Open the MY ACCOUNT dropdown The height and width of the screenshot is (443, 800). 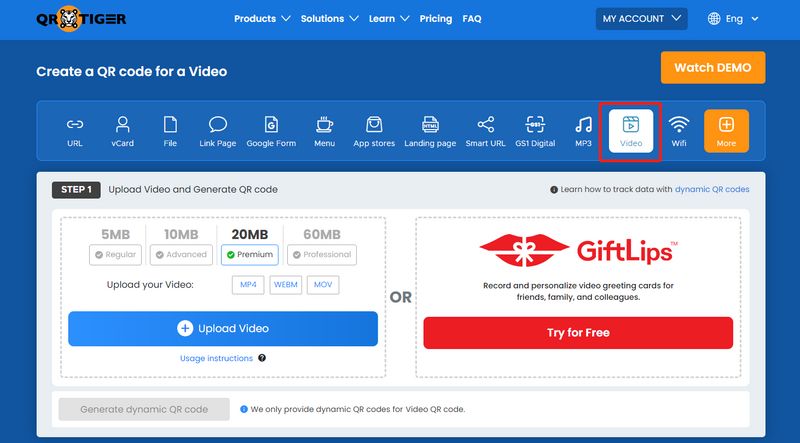tap(641, 18)
